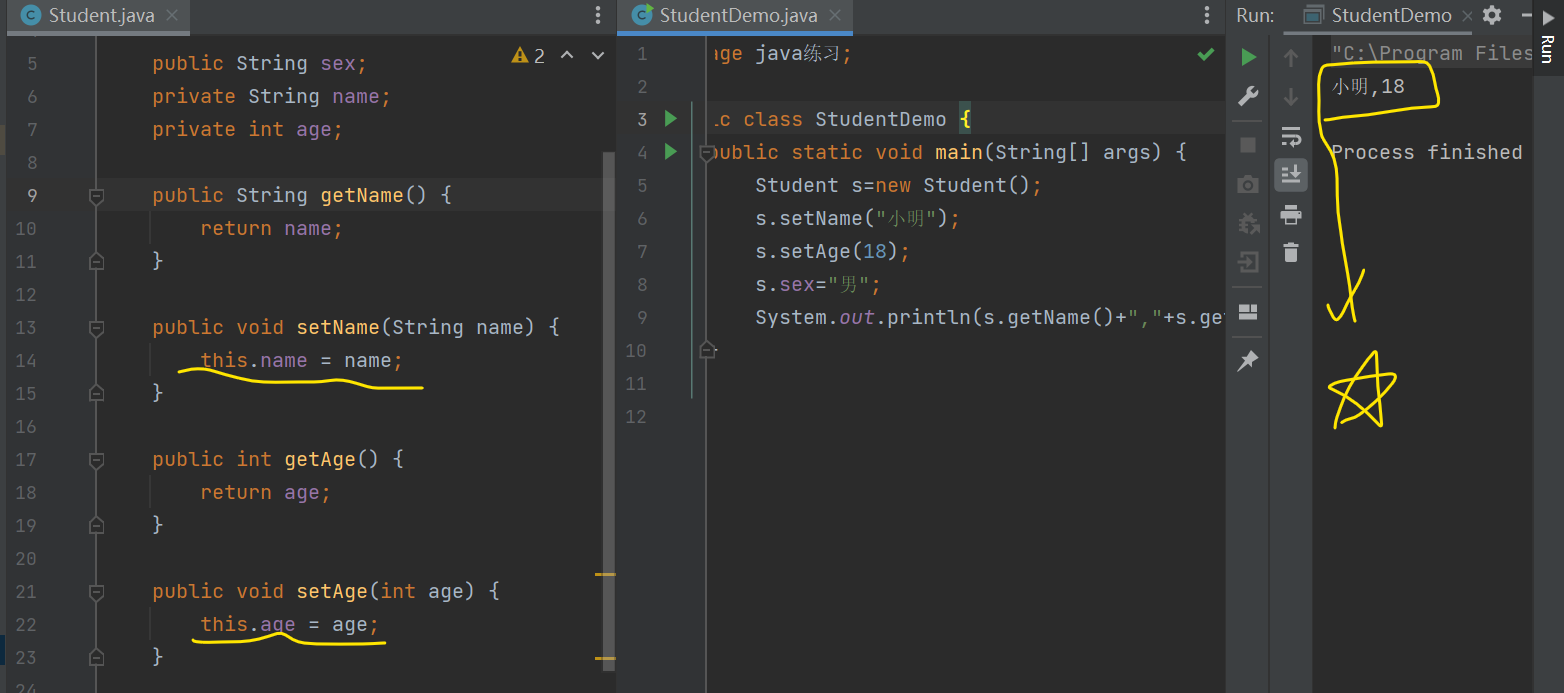Click the bug-shaped icon below the camera
This screenshot has width=1564, height=693.
[x=1248, y=223]
